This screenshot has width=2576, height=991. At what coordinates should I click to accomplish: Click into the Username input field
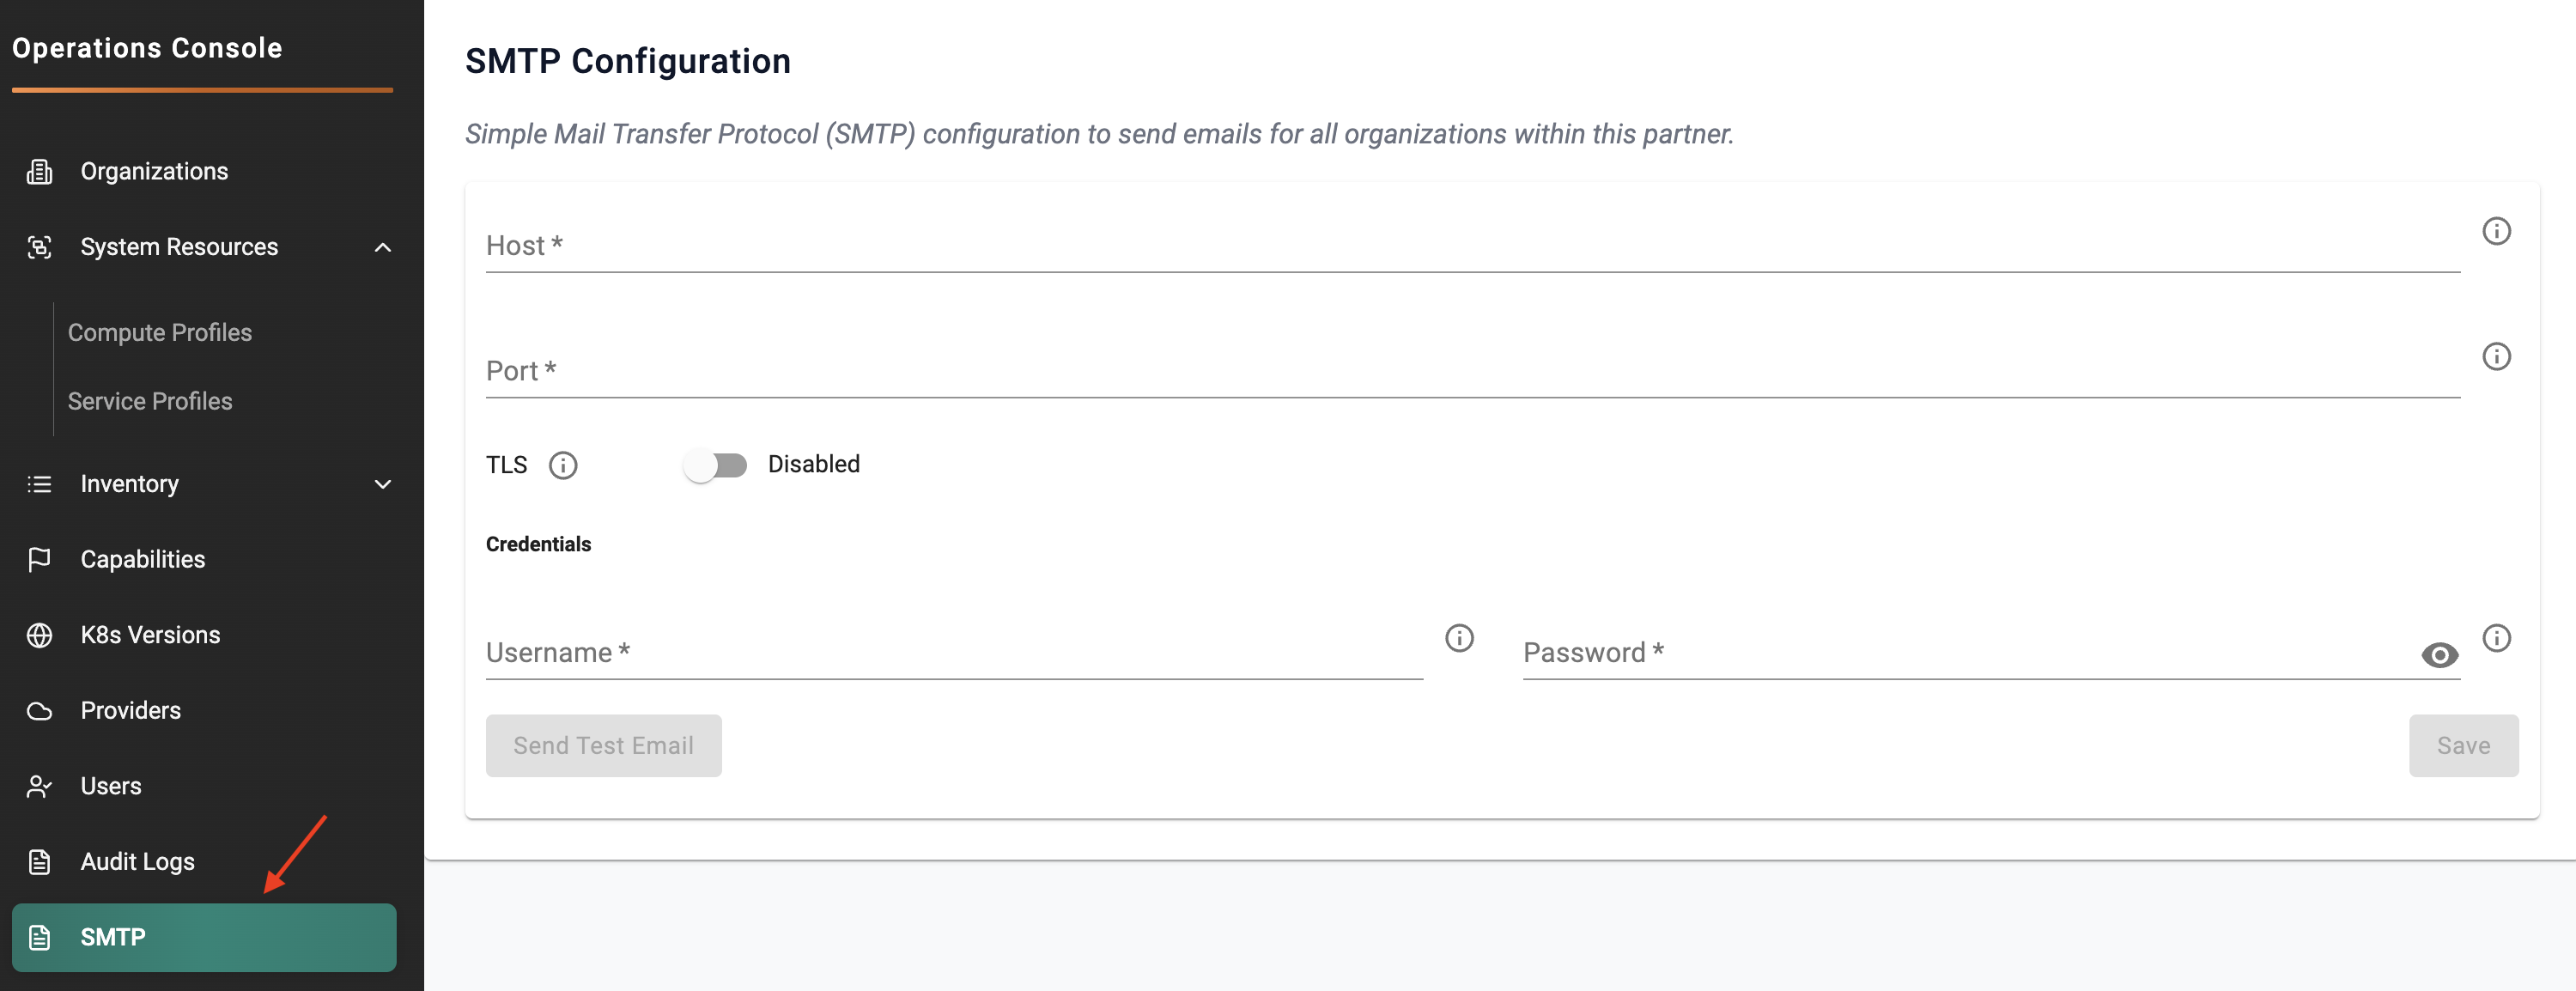tap(953, 653)
